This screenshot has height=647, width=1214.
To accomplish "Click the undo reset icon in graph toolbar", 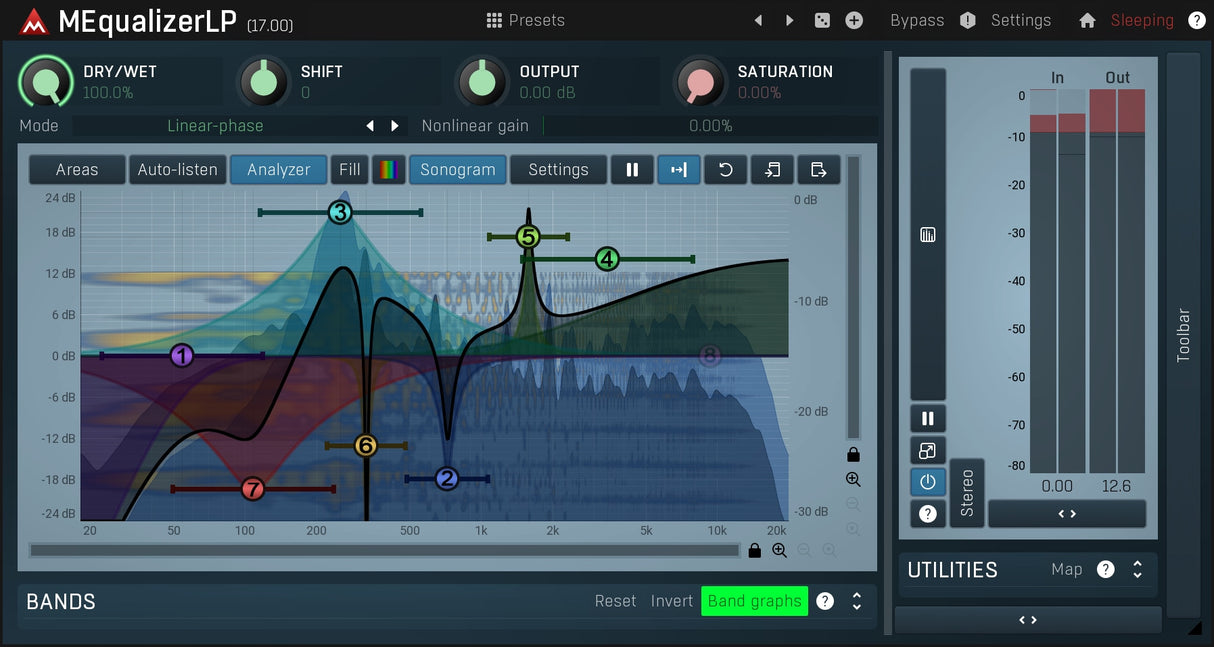I will 726,170.
